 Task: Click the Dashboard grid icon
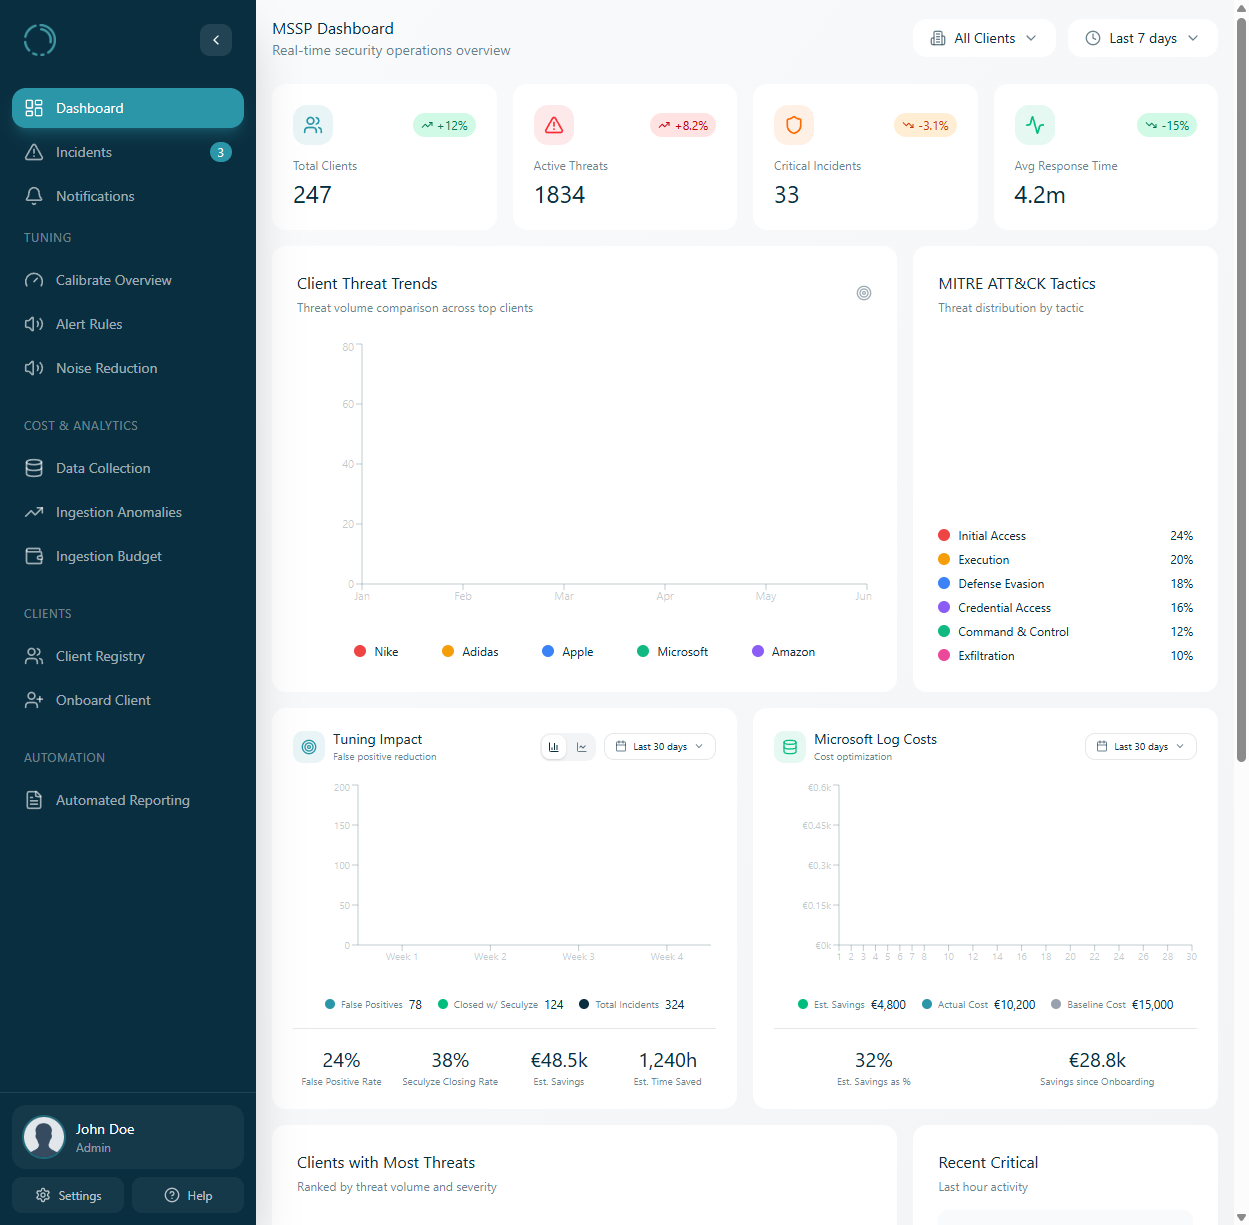click(x=34, y=108)
